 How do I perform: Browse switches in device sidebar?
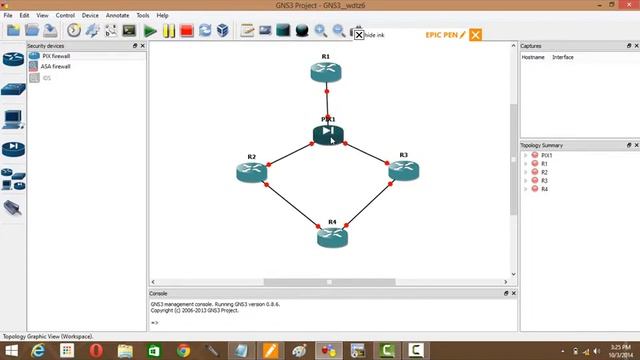[x=13, y=89]
